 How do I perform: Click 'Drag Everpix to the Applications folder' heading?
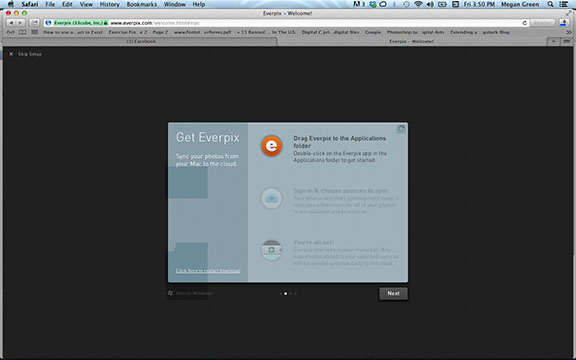click(339, 142)
